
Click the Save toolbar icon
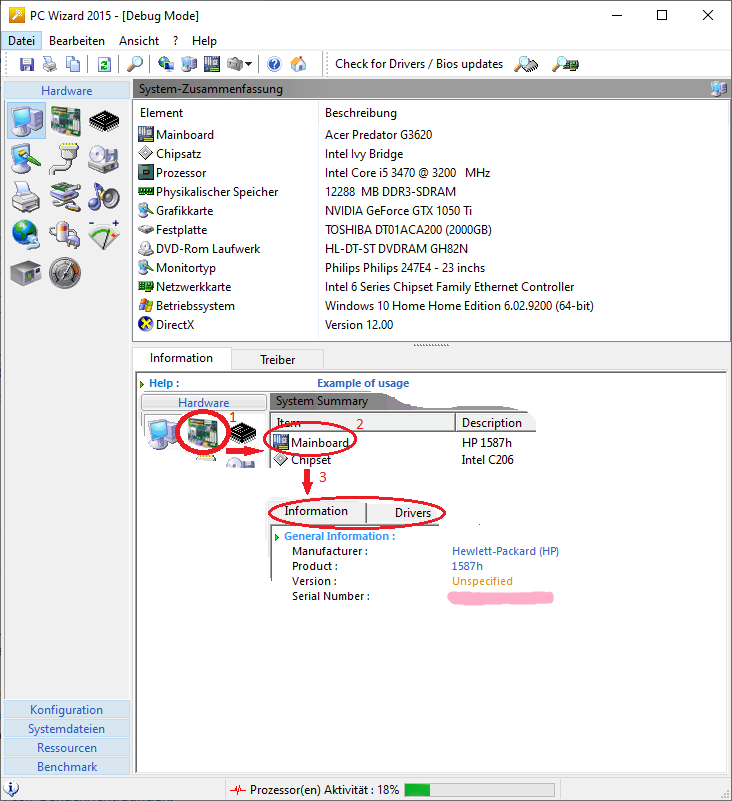tap(27, 64)
